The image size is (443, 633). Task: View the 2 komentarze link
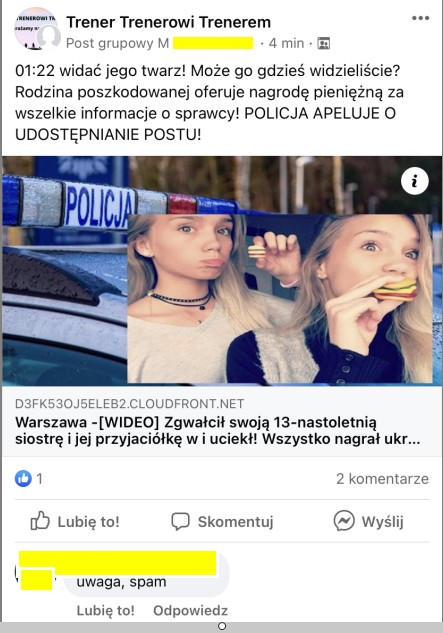click(382, 479)
